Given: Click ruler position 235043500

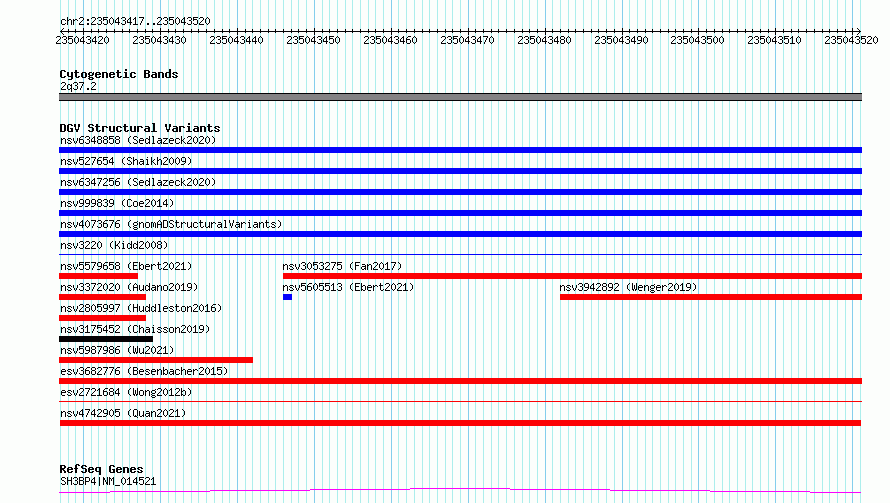Looking at the screenshot, I should point(697,40).
